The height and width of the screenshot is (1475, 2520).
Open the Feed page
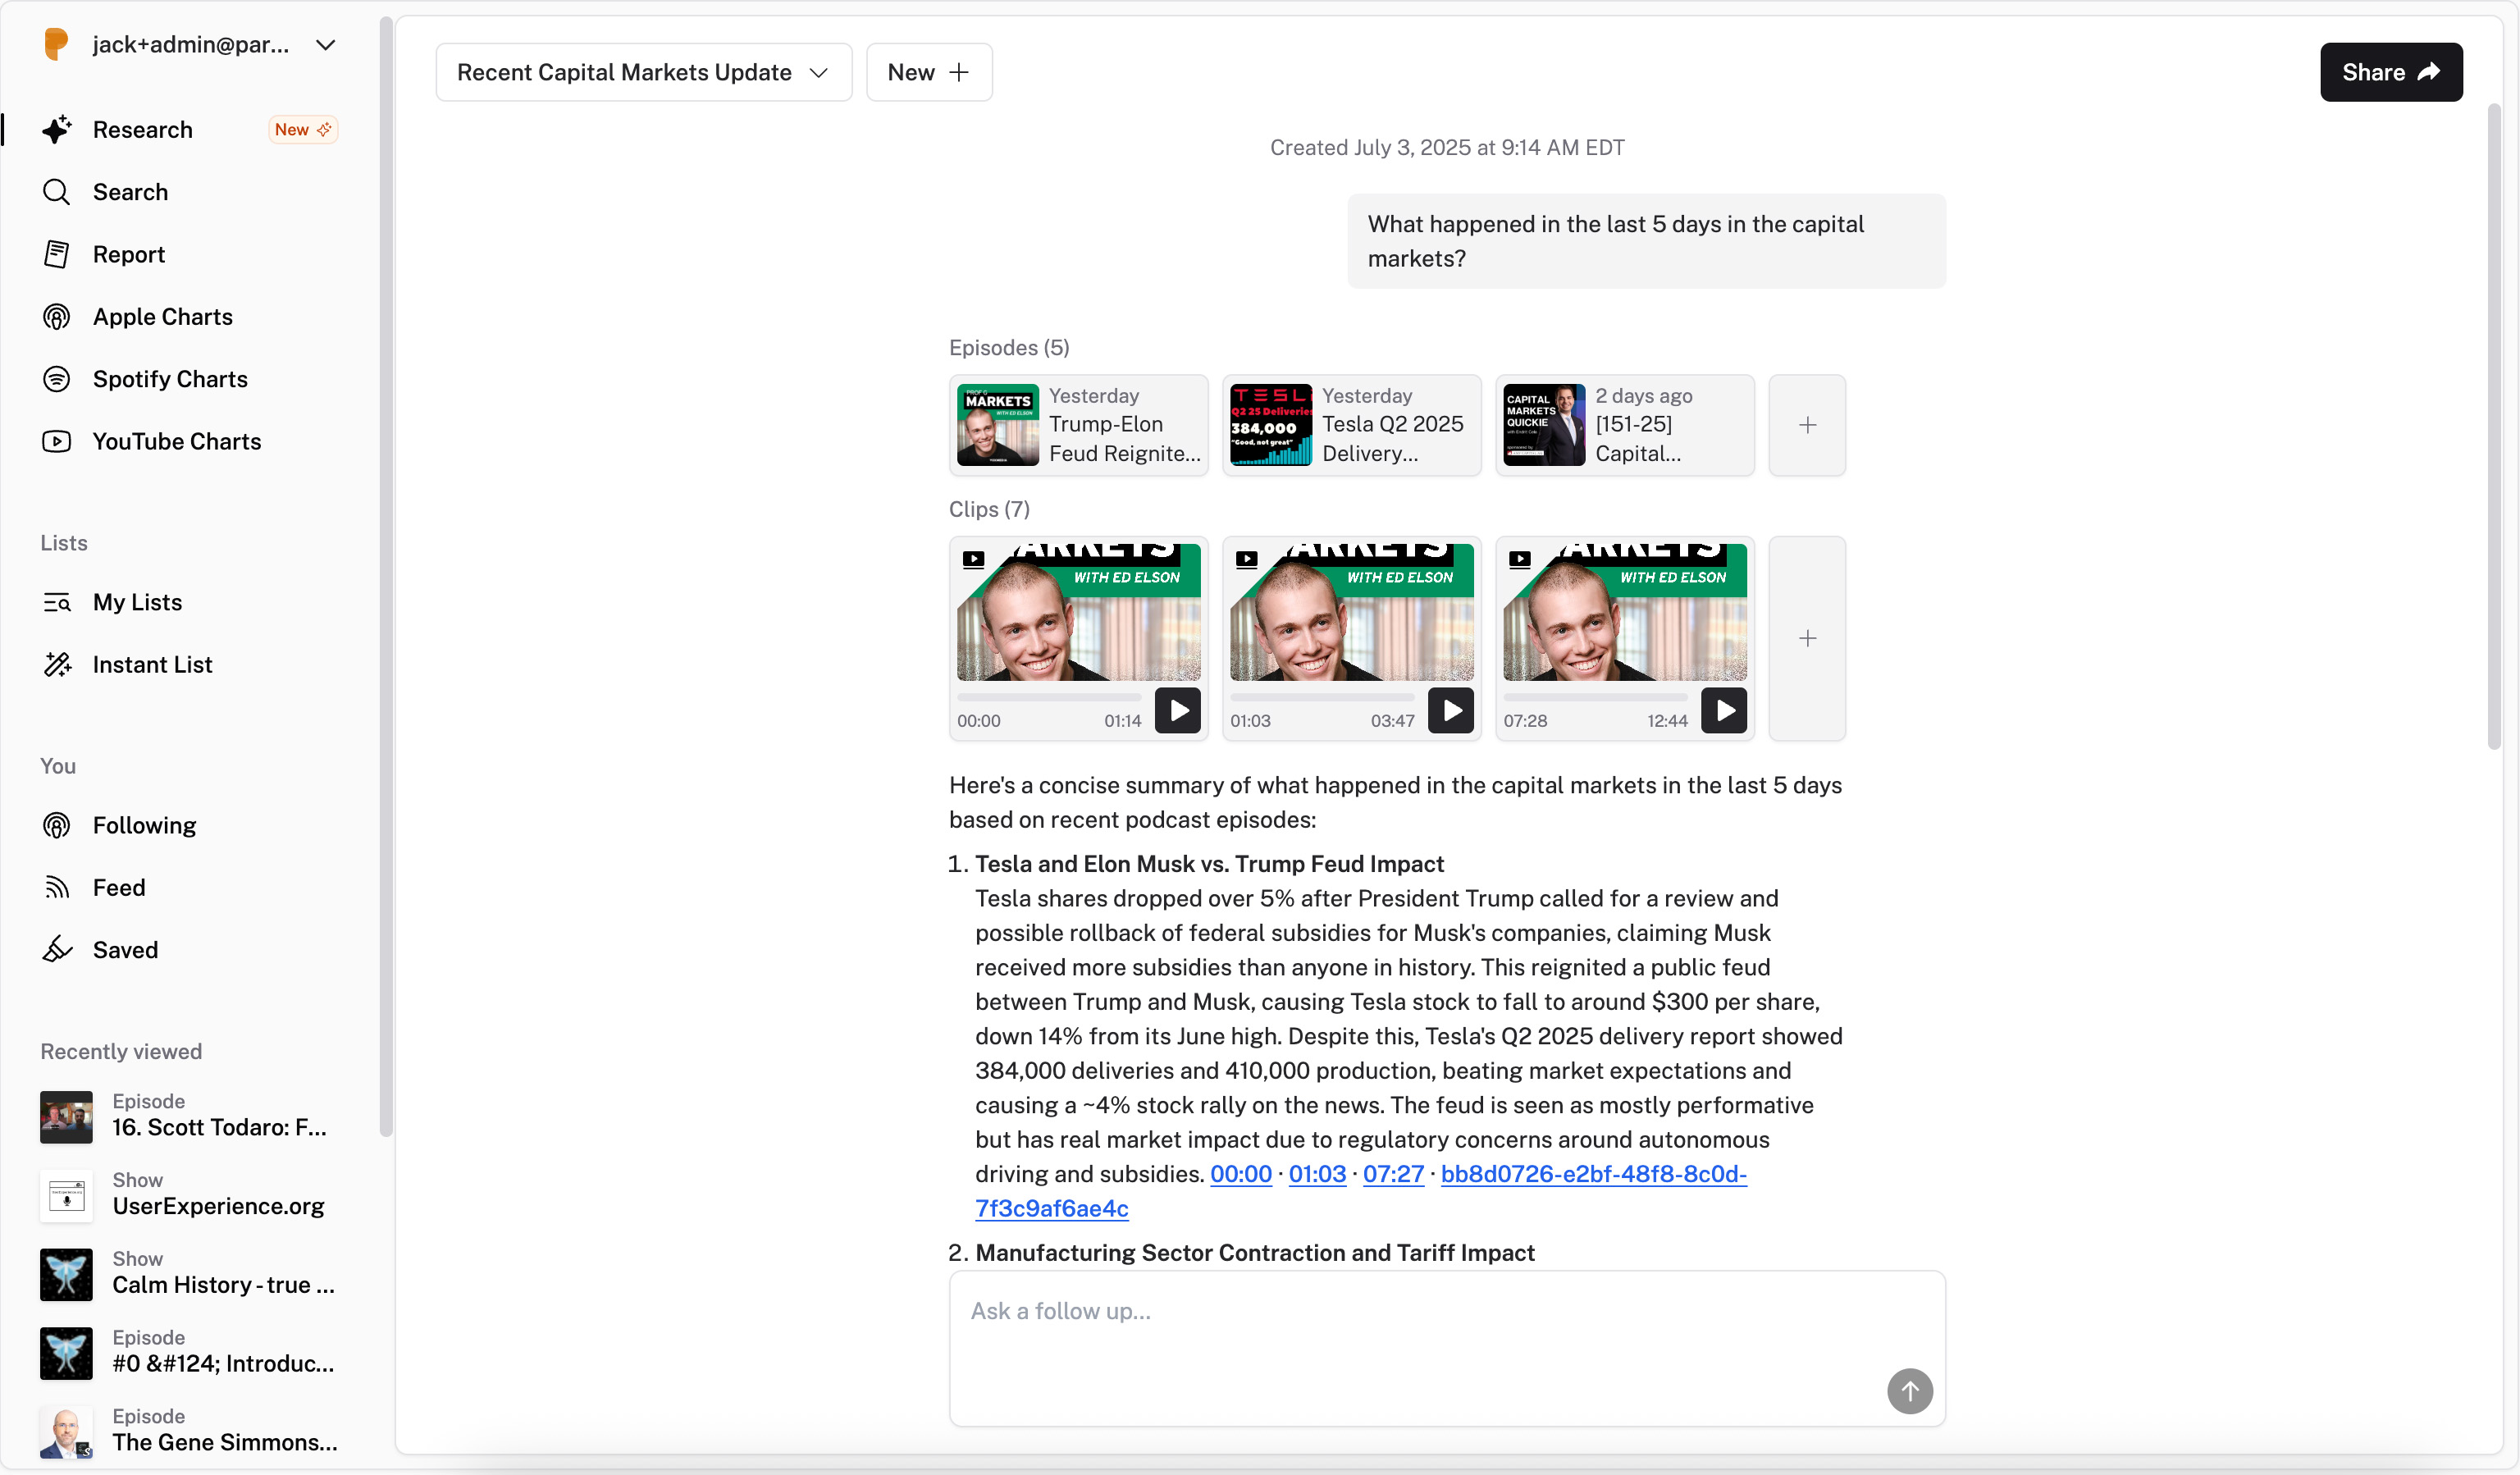coord(119,887)
